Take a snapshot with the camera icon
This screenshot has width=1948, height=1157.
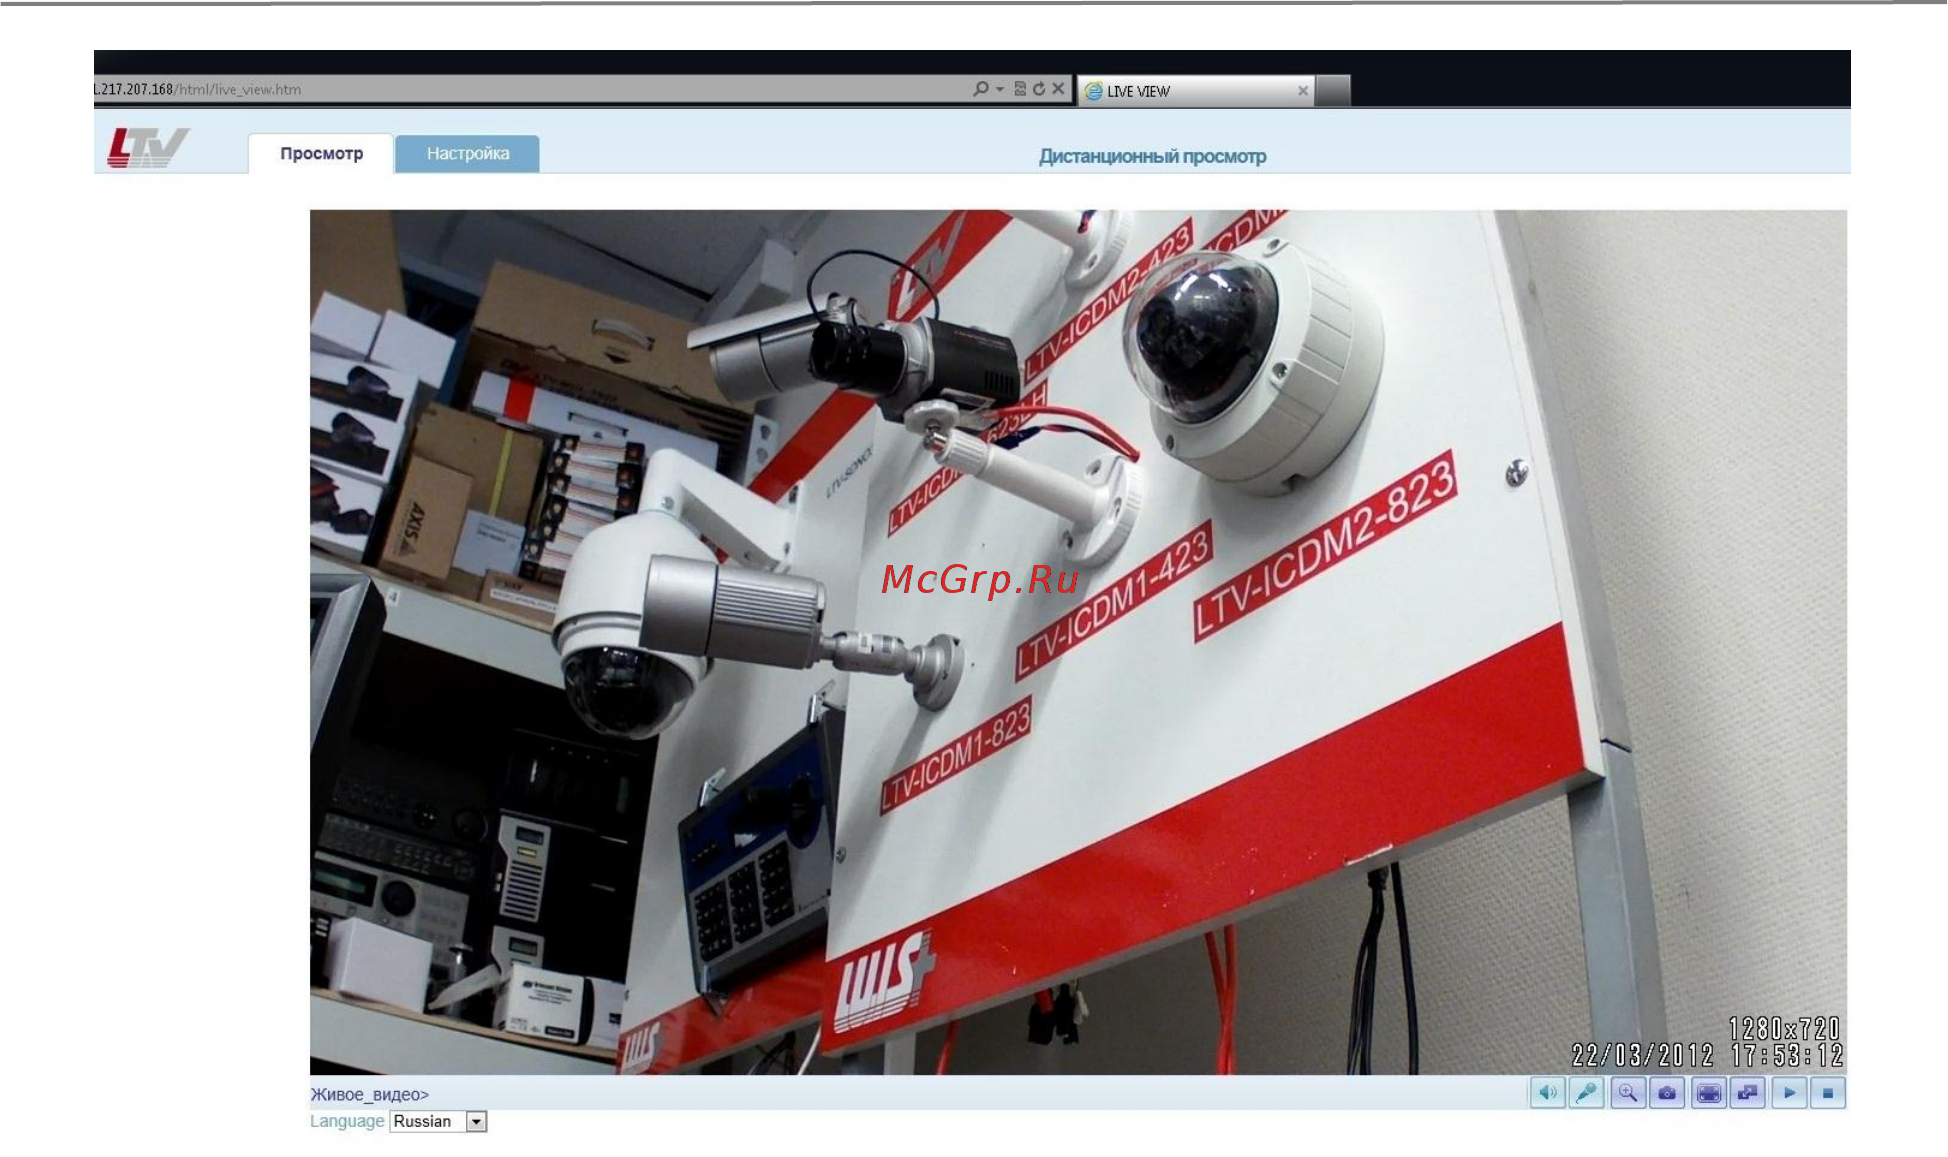click(x=1667, y=1093)
